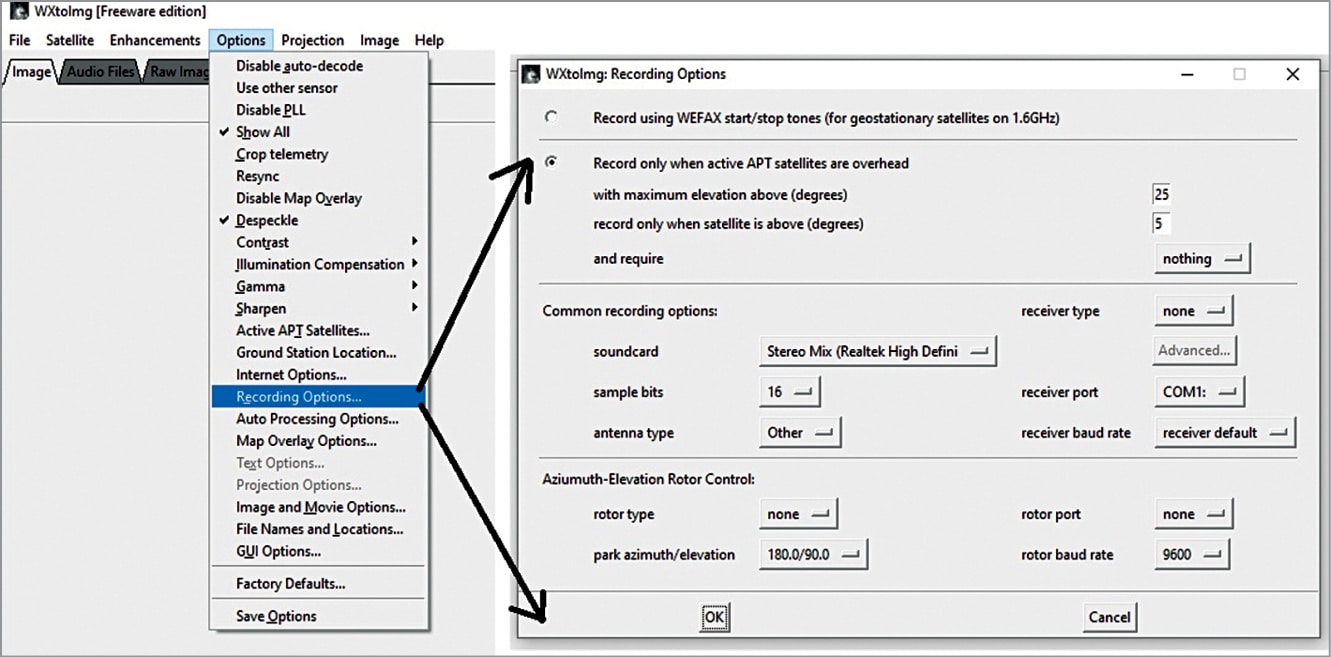Open receiver port COM1 dropdown
Viewport: 1331px width, 657px height.
click(1199, 392)
